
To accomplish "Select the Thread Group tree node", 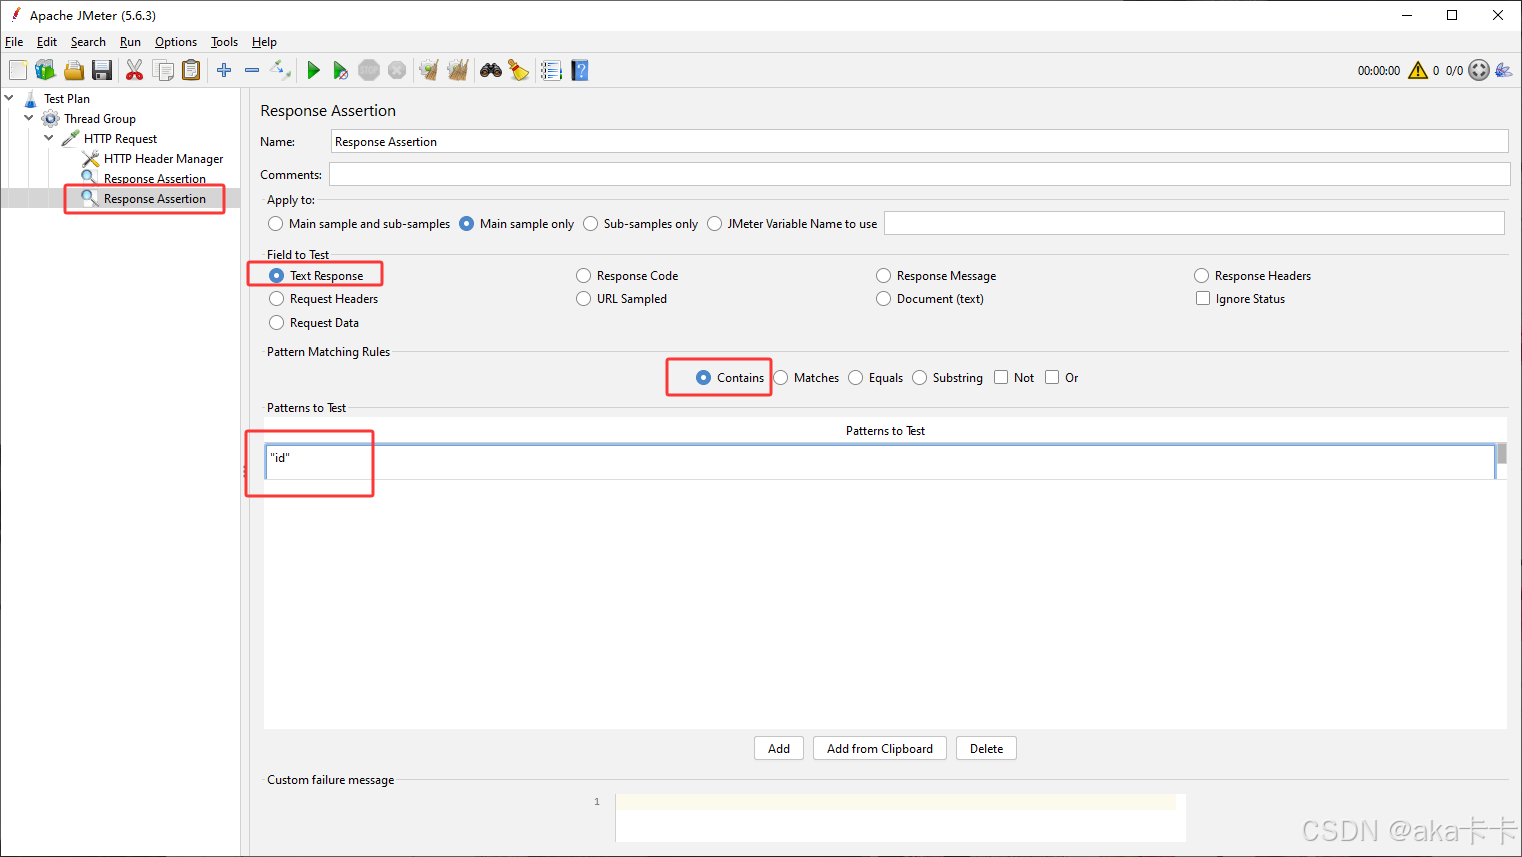I will (100, 119).
